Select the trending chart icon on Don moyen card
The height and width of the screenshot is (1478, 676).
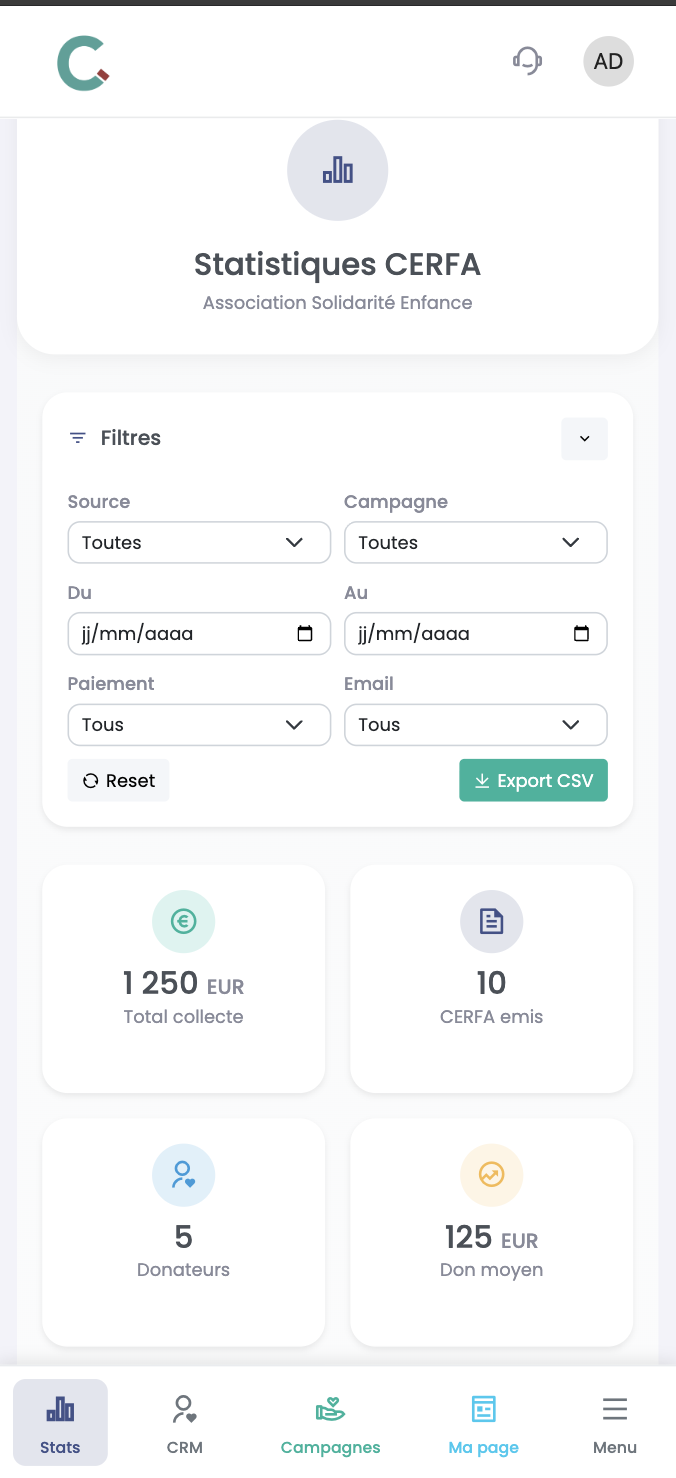(491, 1175)
